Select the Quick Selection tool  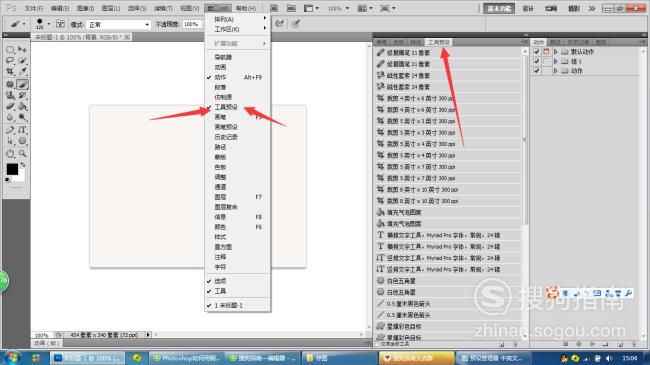point(22,61)
